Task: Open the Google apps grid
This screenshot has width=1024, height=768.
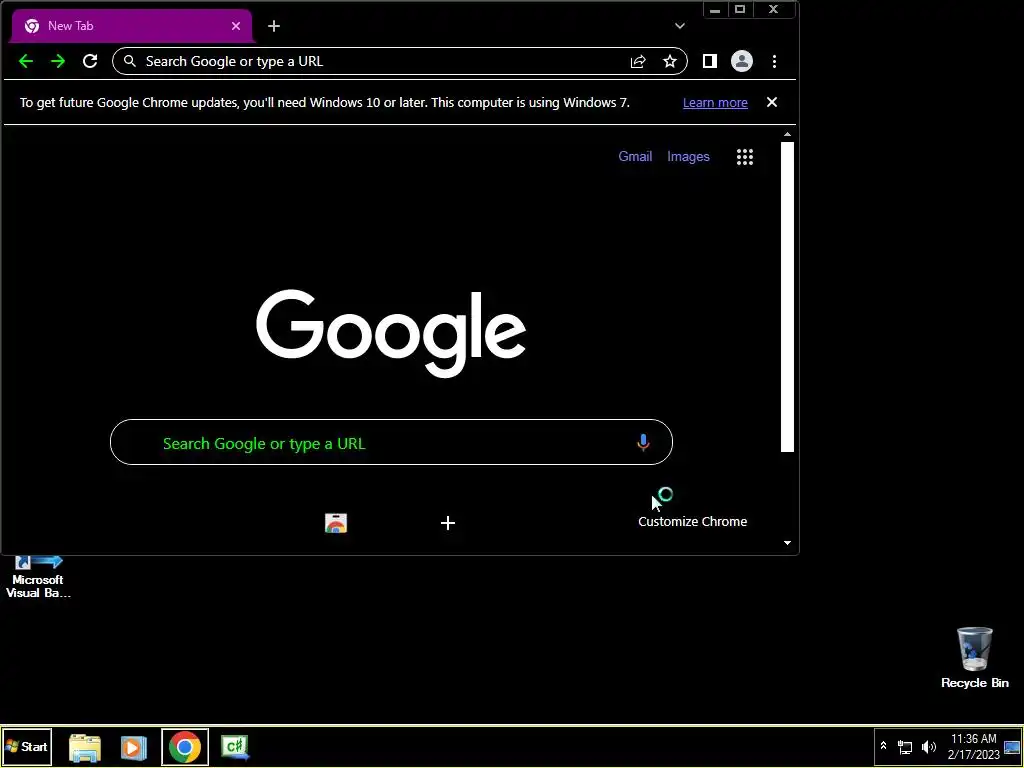Action: [744, 157]
